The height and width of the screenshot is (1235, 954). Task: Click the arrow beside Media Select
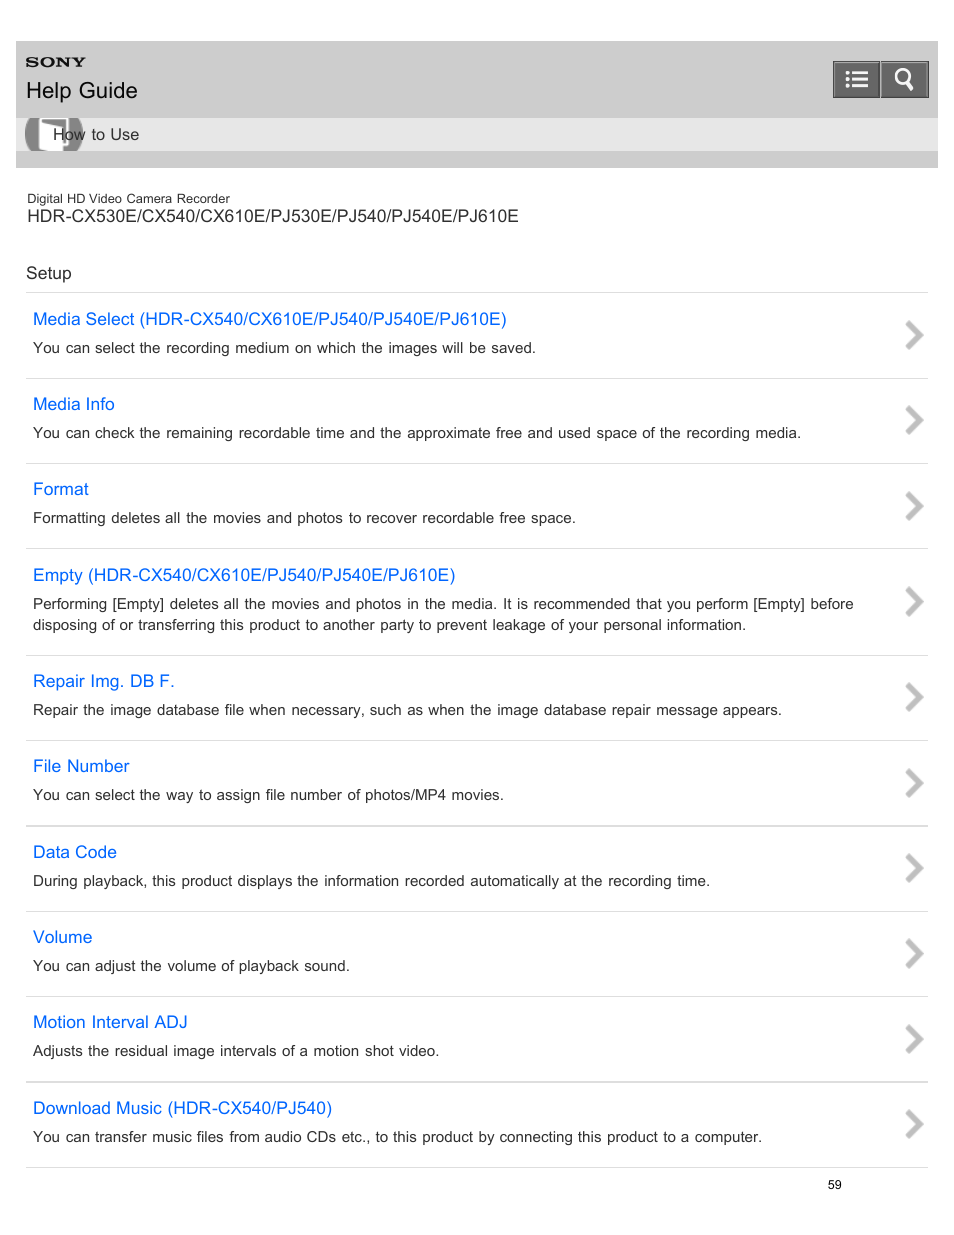(913, 335)
